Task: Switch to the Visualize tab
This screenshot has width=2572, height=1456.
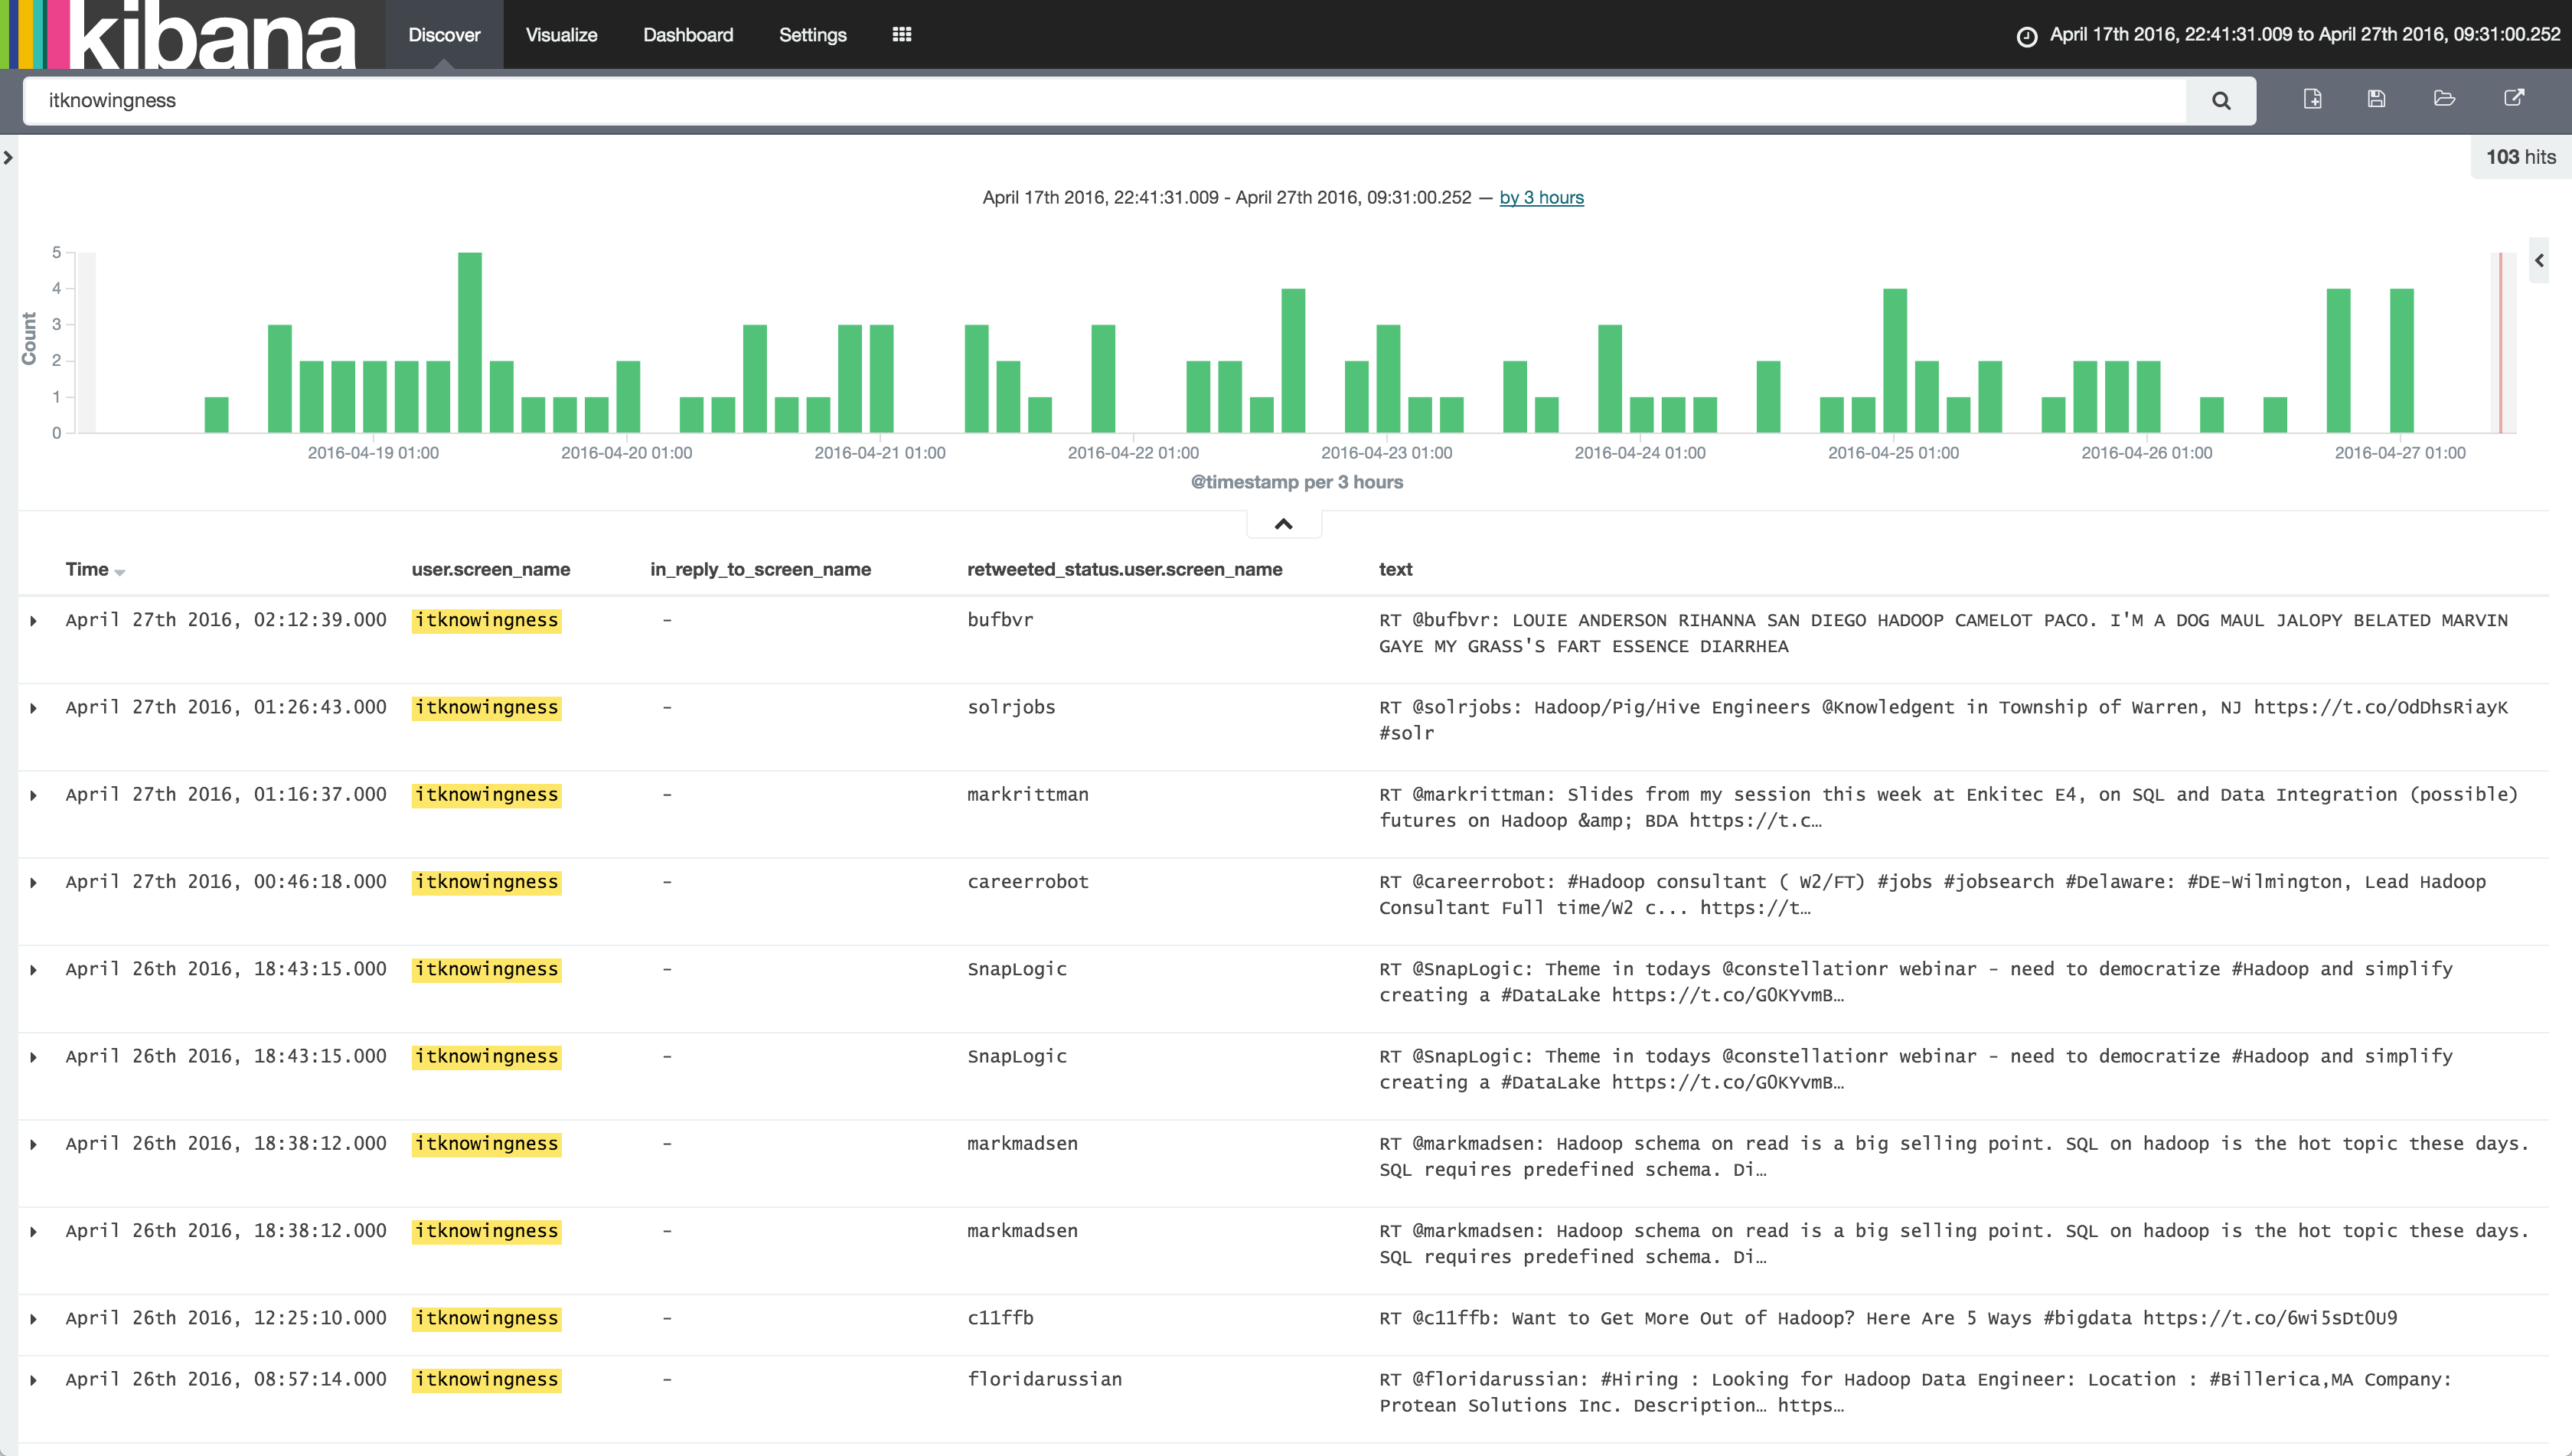Action: (561, 35)
